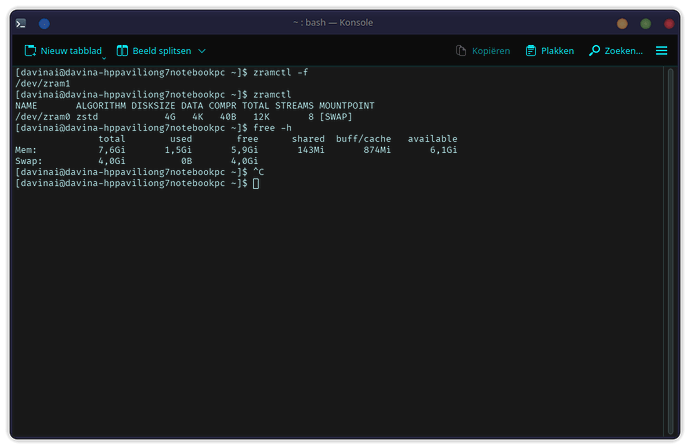The width and height of the screenshot is (690, 448).
Task: Open a new tab with Nieuw tabblad
Action: [62, 51]
